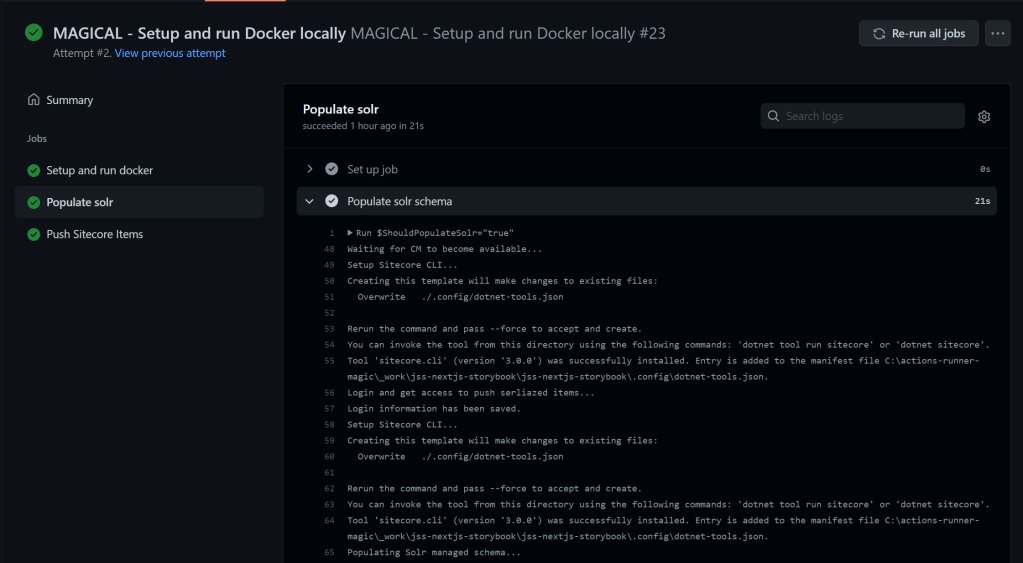The width and height of the screenshot is (1023, 563).
Task: Collapse the Populate solr schema step
Action: (310, 201)
